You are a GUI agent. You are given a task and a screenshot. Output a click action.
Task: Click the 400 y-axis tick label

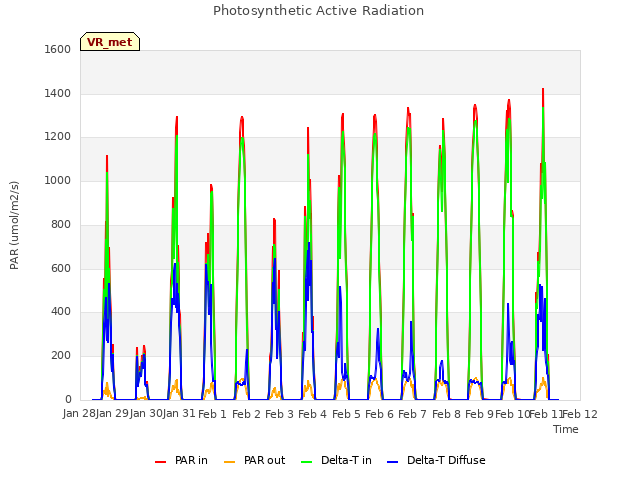click(x=61, y=312)
